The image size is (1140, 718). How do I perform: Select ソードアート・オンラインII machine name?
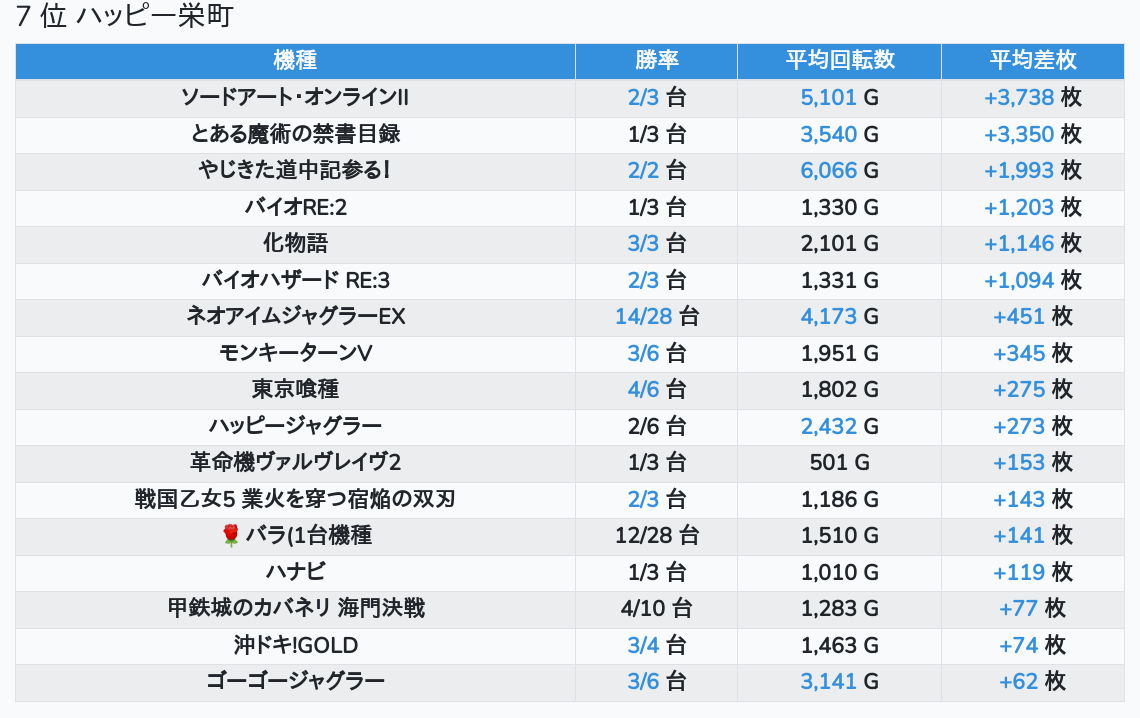click(295, 97)
